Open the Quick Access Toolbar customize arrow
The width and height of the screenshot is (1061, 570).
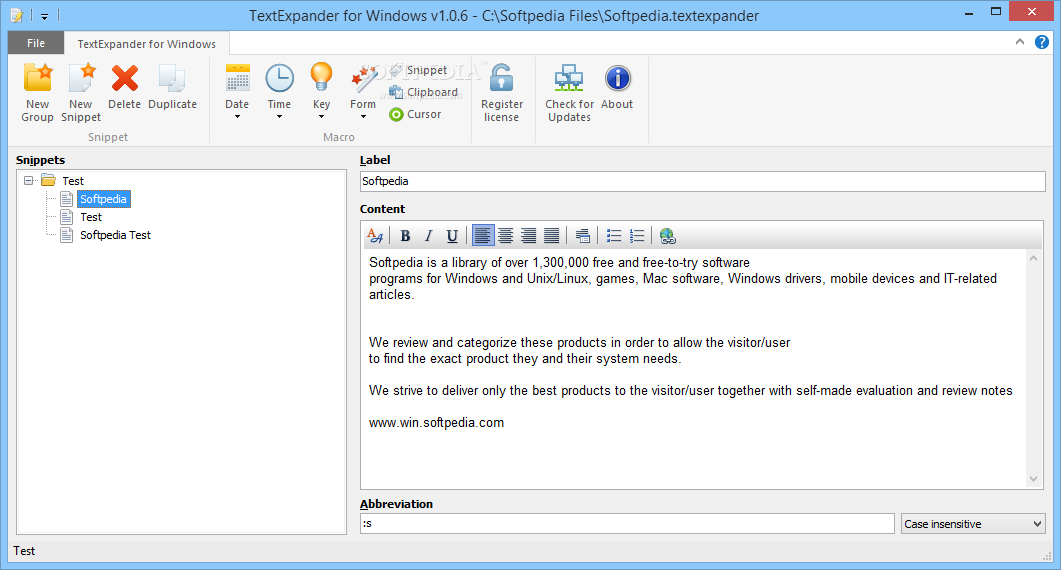point(44,16)
